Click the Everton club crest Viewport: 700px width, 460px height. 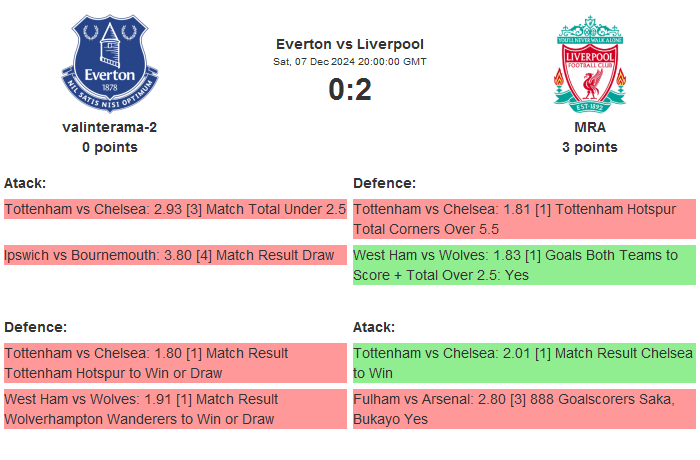click(x=110, y=63)
